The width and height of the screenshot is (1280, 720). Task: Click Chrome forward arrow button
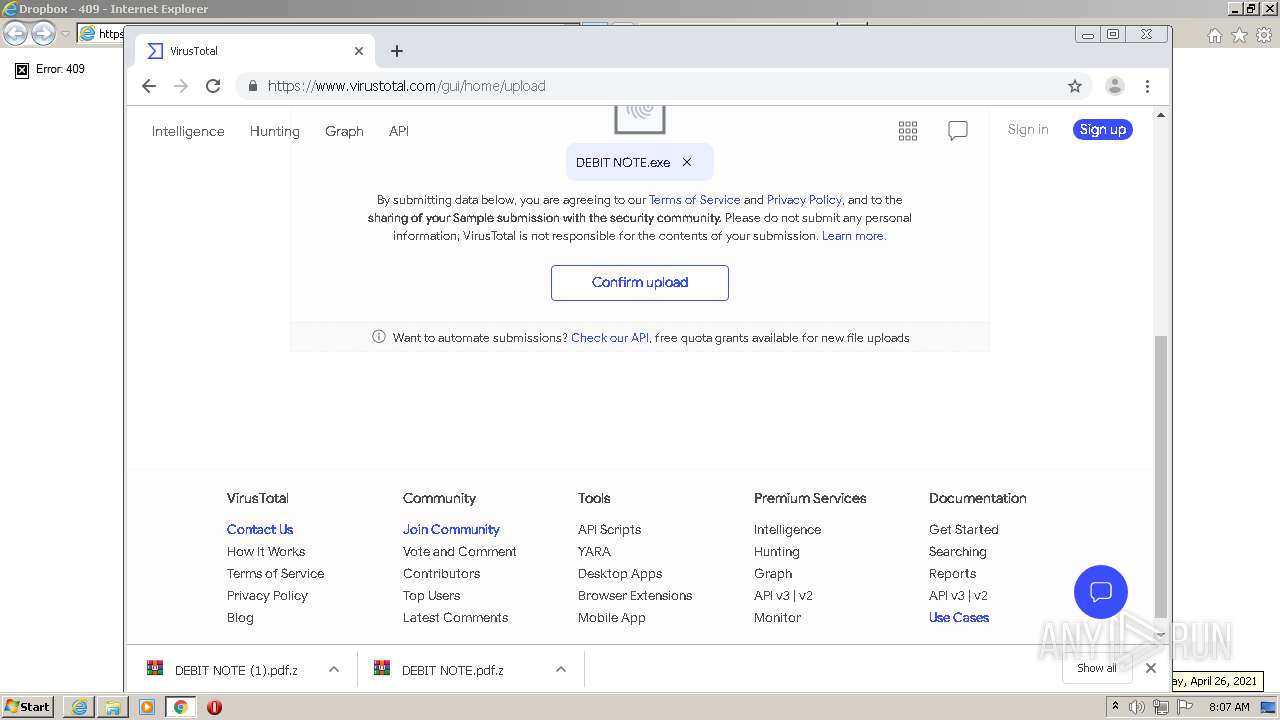click(181, 86)
